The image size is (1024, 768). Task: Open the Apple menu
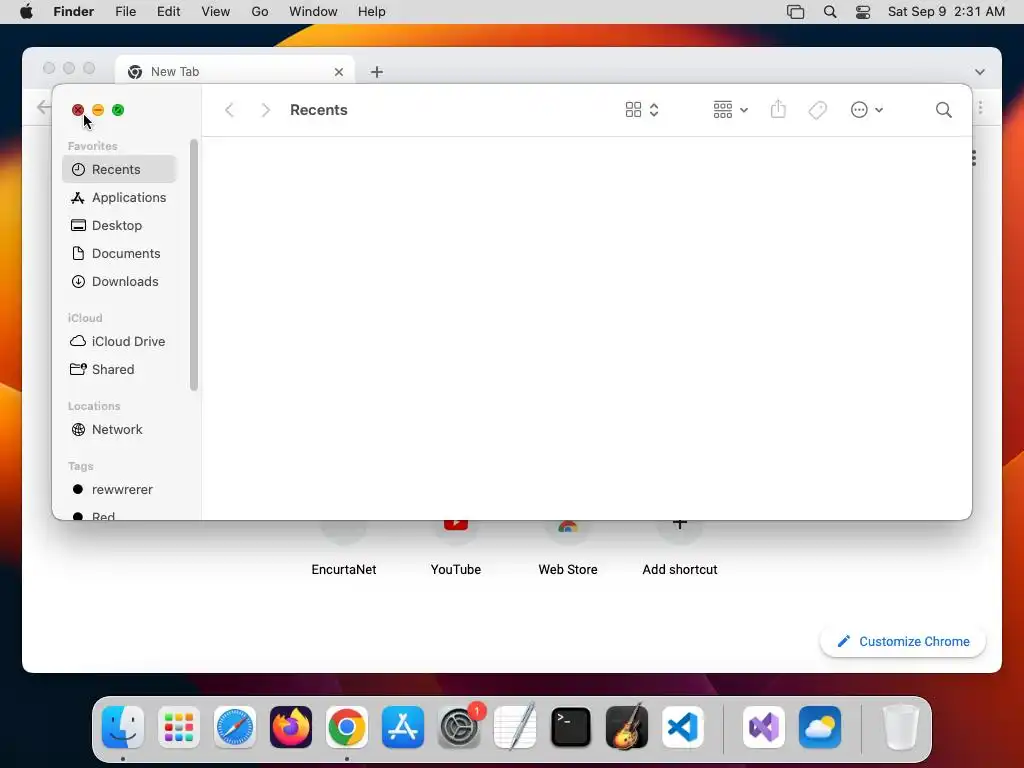(26, 12)
